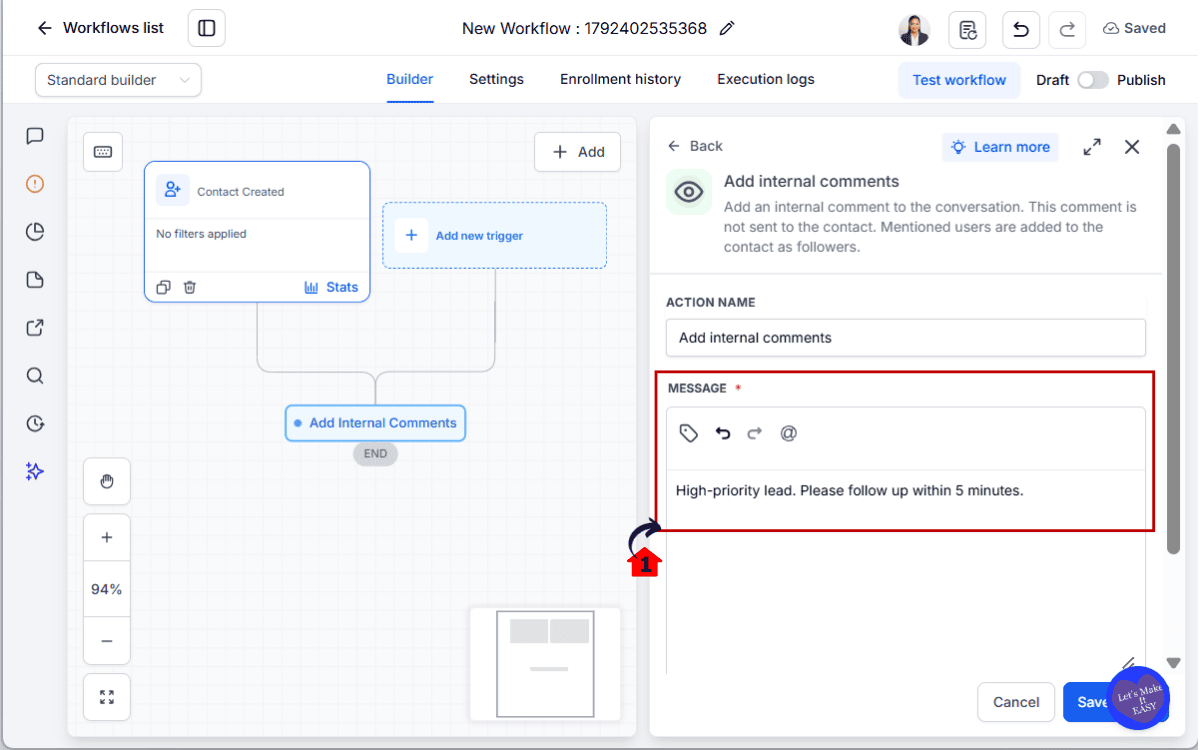The width and height of the screenshot is (1200, 750).
Task: Go back to Workflows list
Action: click(100, 28)
